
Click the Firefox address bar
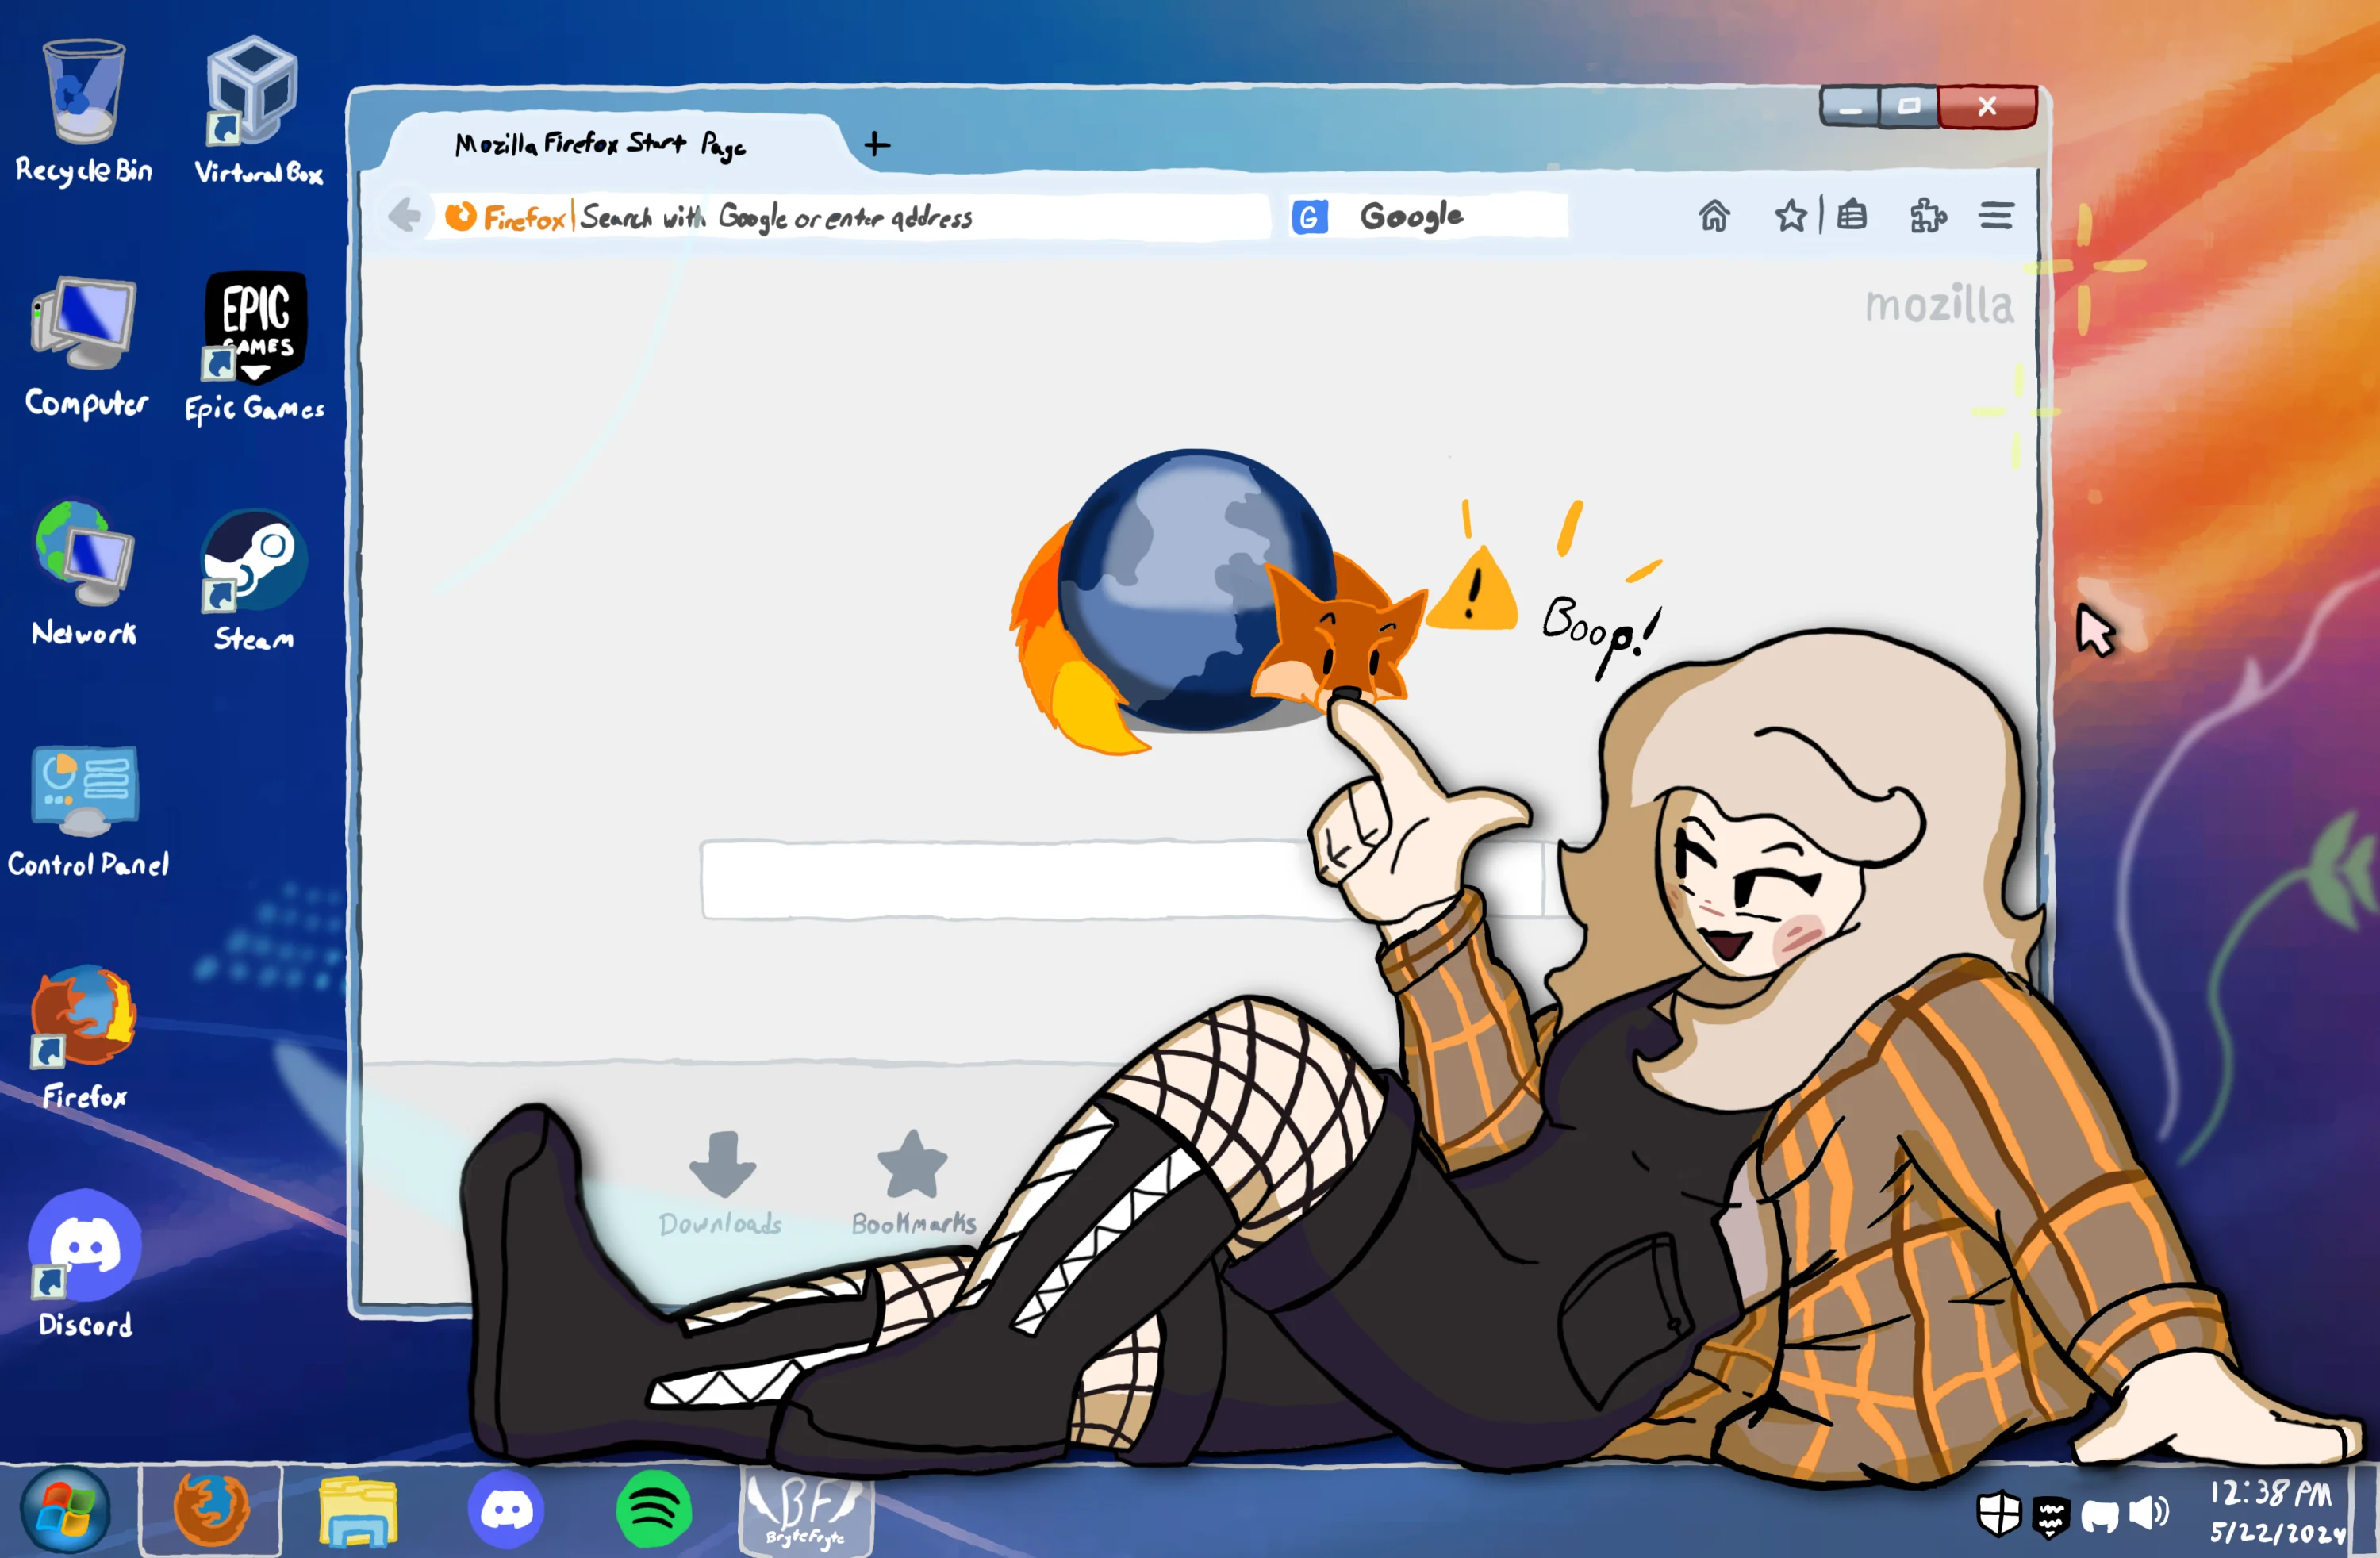click(x=850, y=217)
